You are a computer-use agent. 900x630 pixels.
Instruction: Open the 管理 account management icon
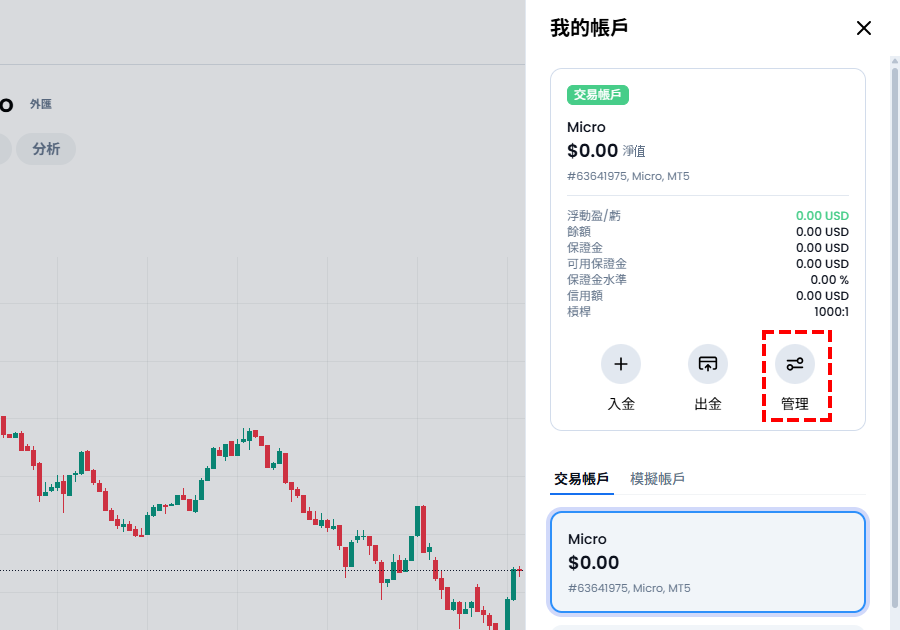point(795,364)
